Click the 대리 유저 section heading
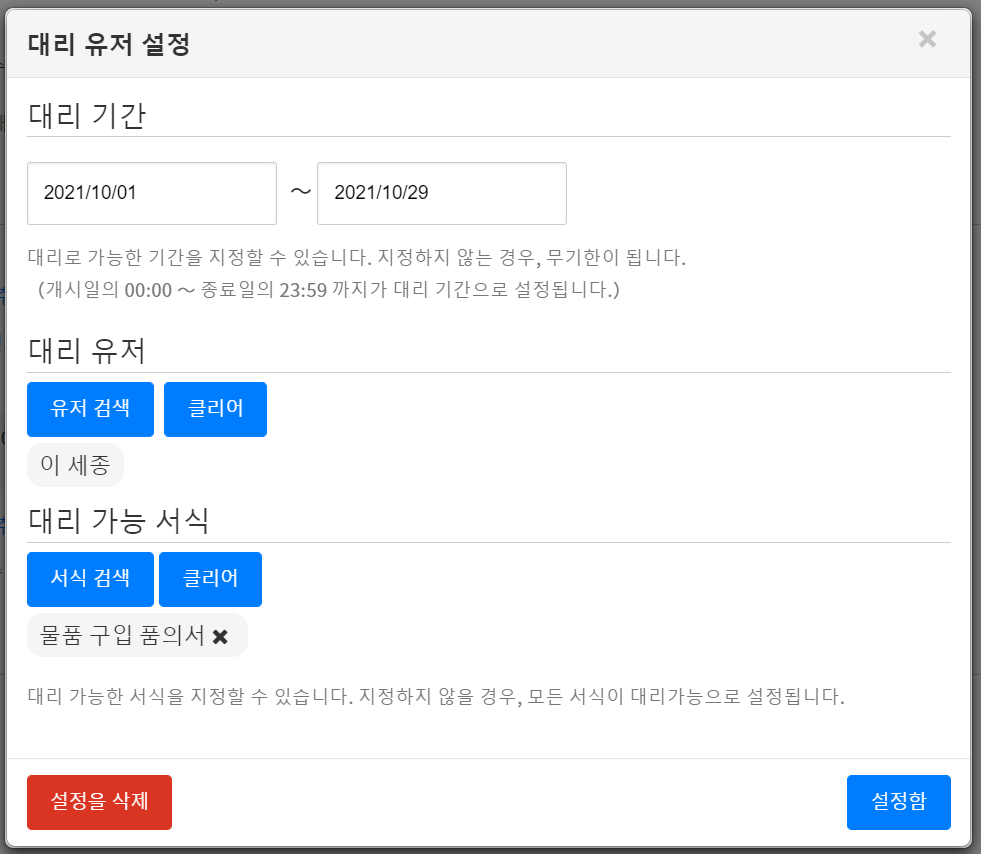The image size is (981, 854). click(x=87, y=351)
